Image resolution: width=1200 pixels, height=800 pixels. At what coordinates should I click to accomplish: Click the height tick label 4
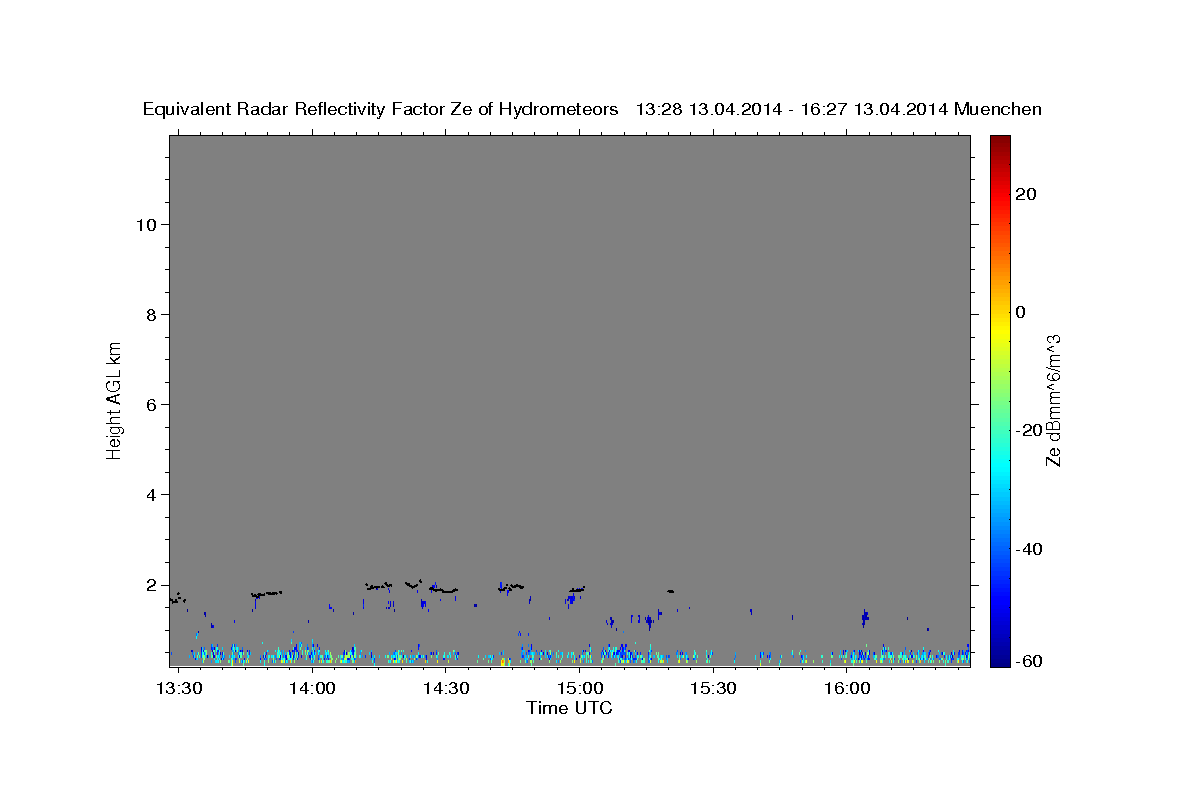tap(151, 494)
